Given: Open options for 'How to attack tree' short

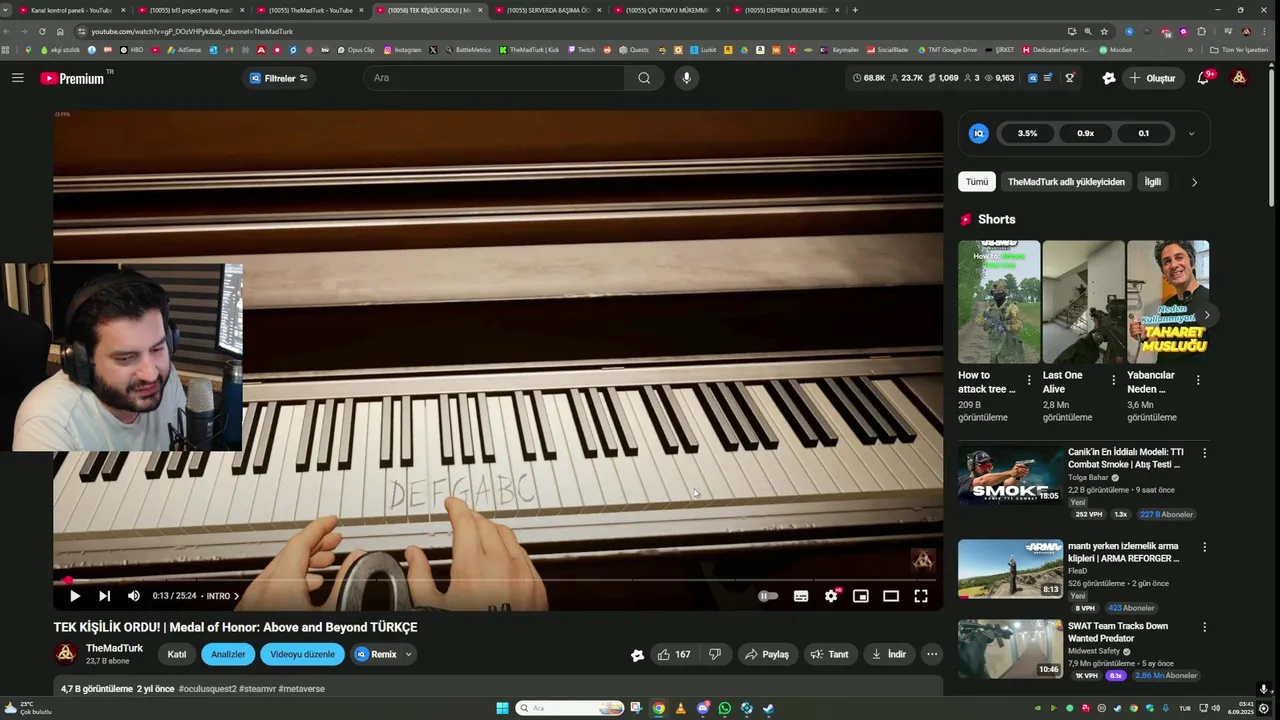Looking at the screenshot, I should click(x=1029, y=380).
